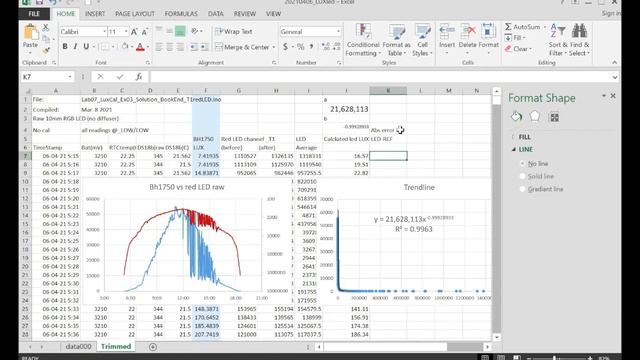Click the fill color bucket icon
This screenshot has height=360, width=640.
tap(125, 47)
